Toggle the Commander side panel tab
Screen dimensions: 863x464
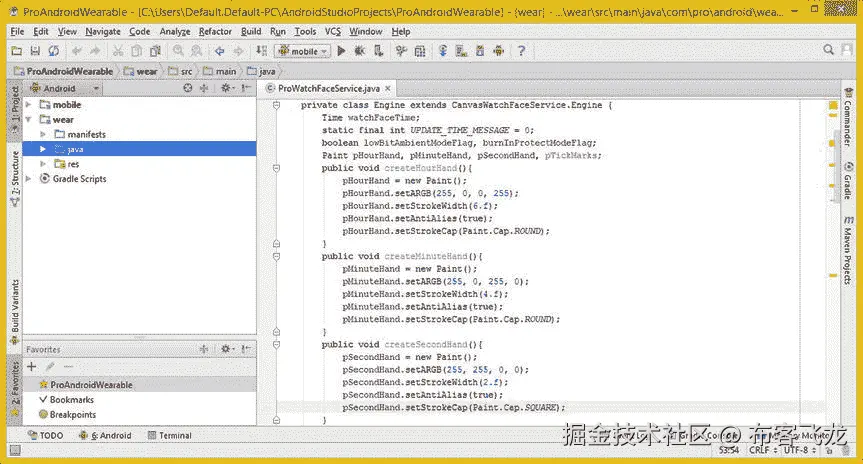[848, 116]
